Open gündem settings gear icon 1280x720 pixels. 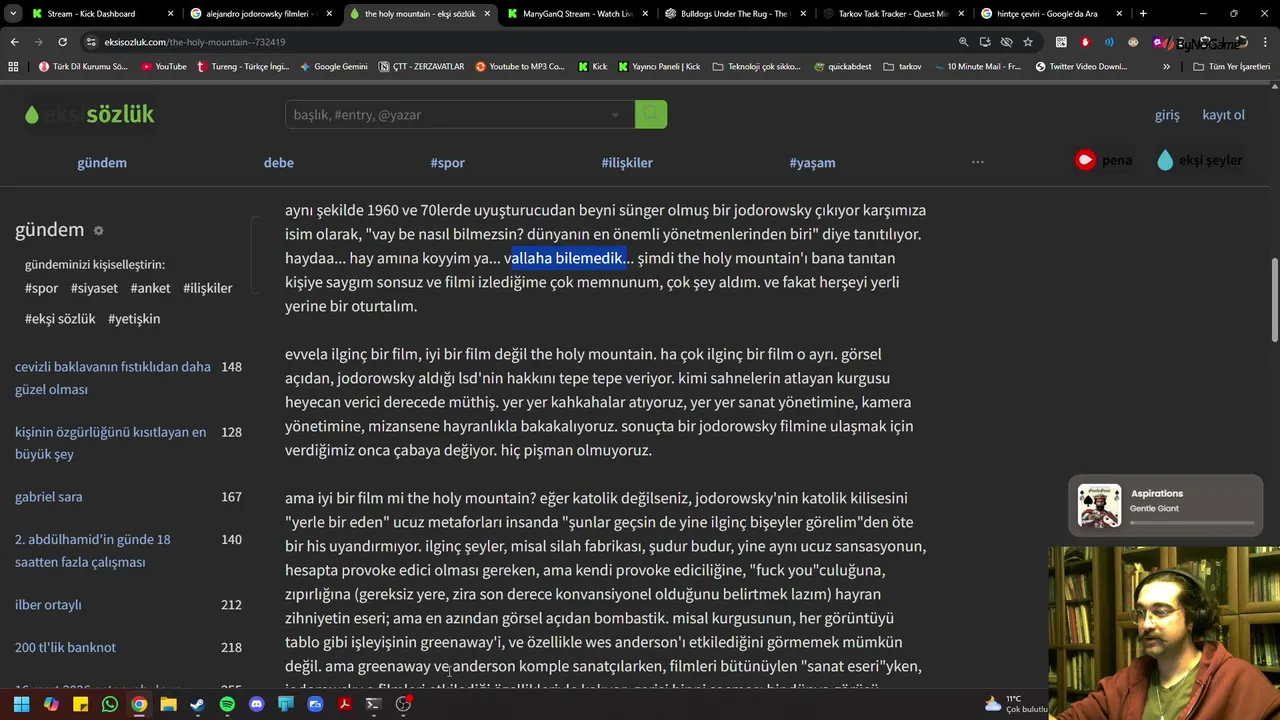click(98, 231)
